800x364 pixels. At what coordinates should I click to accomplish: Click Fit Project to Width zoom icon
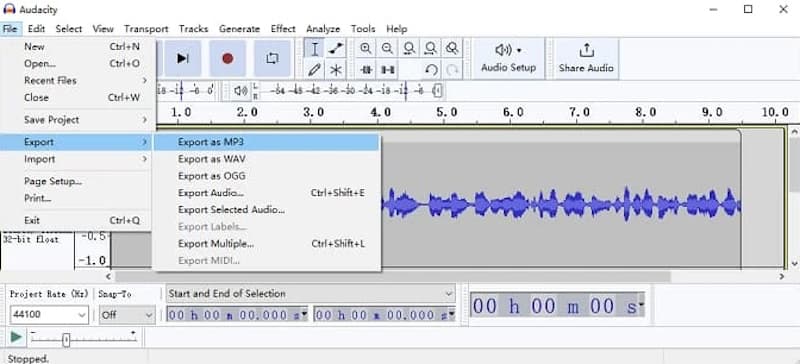click(430, 48)
